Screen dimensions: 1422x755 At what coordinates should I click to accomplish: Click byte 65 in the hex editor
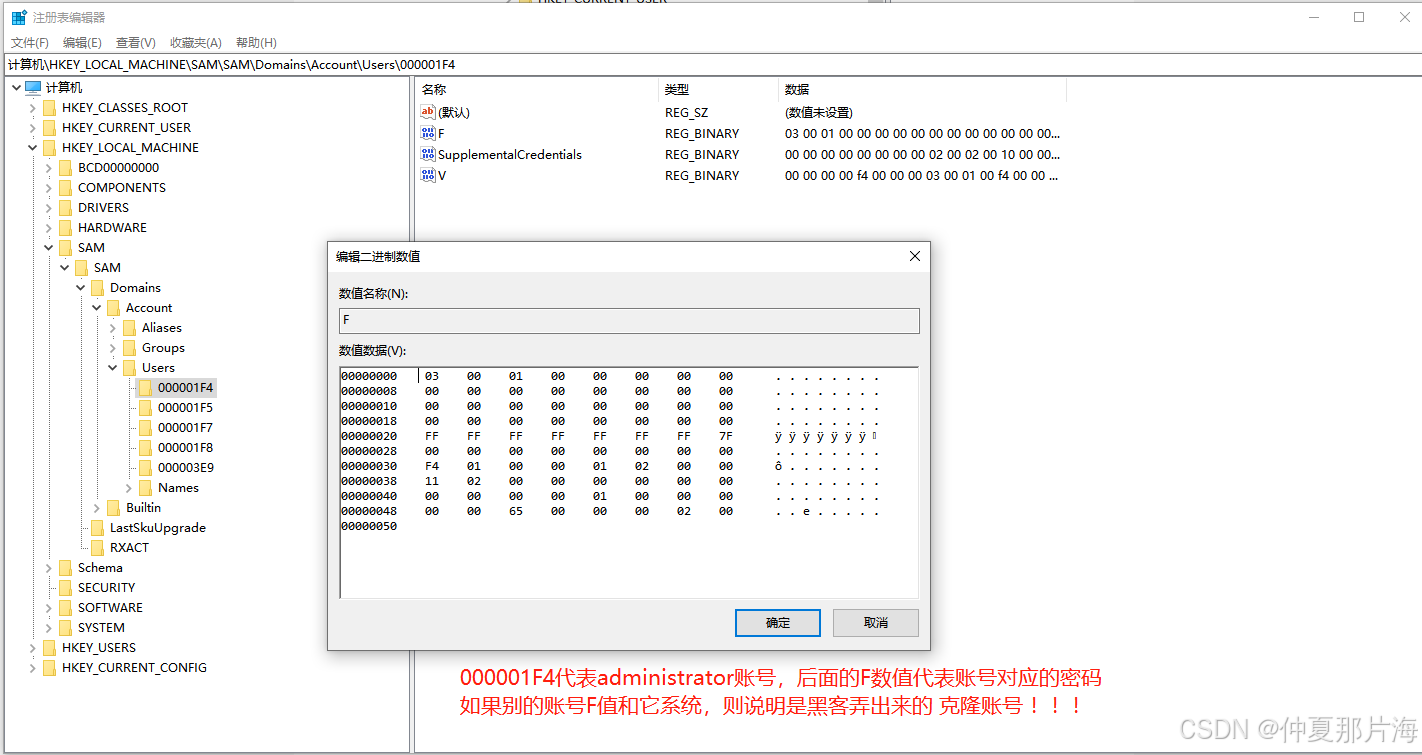pyautogui.click(x=516, y=511)
